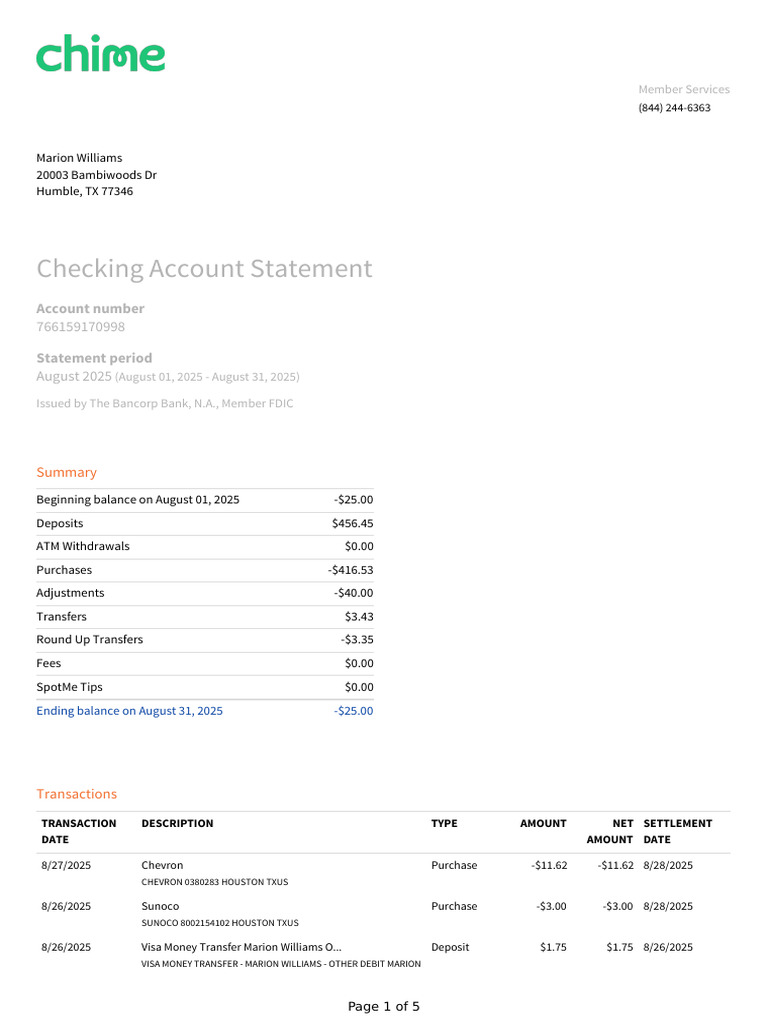
Task: Click the Deposit type cell
Action: pos(450,947)
